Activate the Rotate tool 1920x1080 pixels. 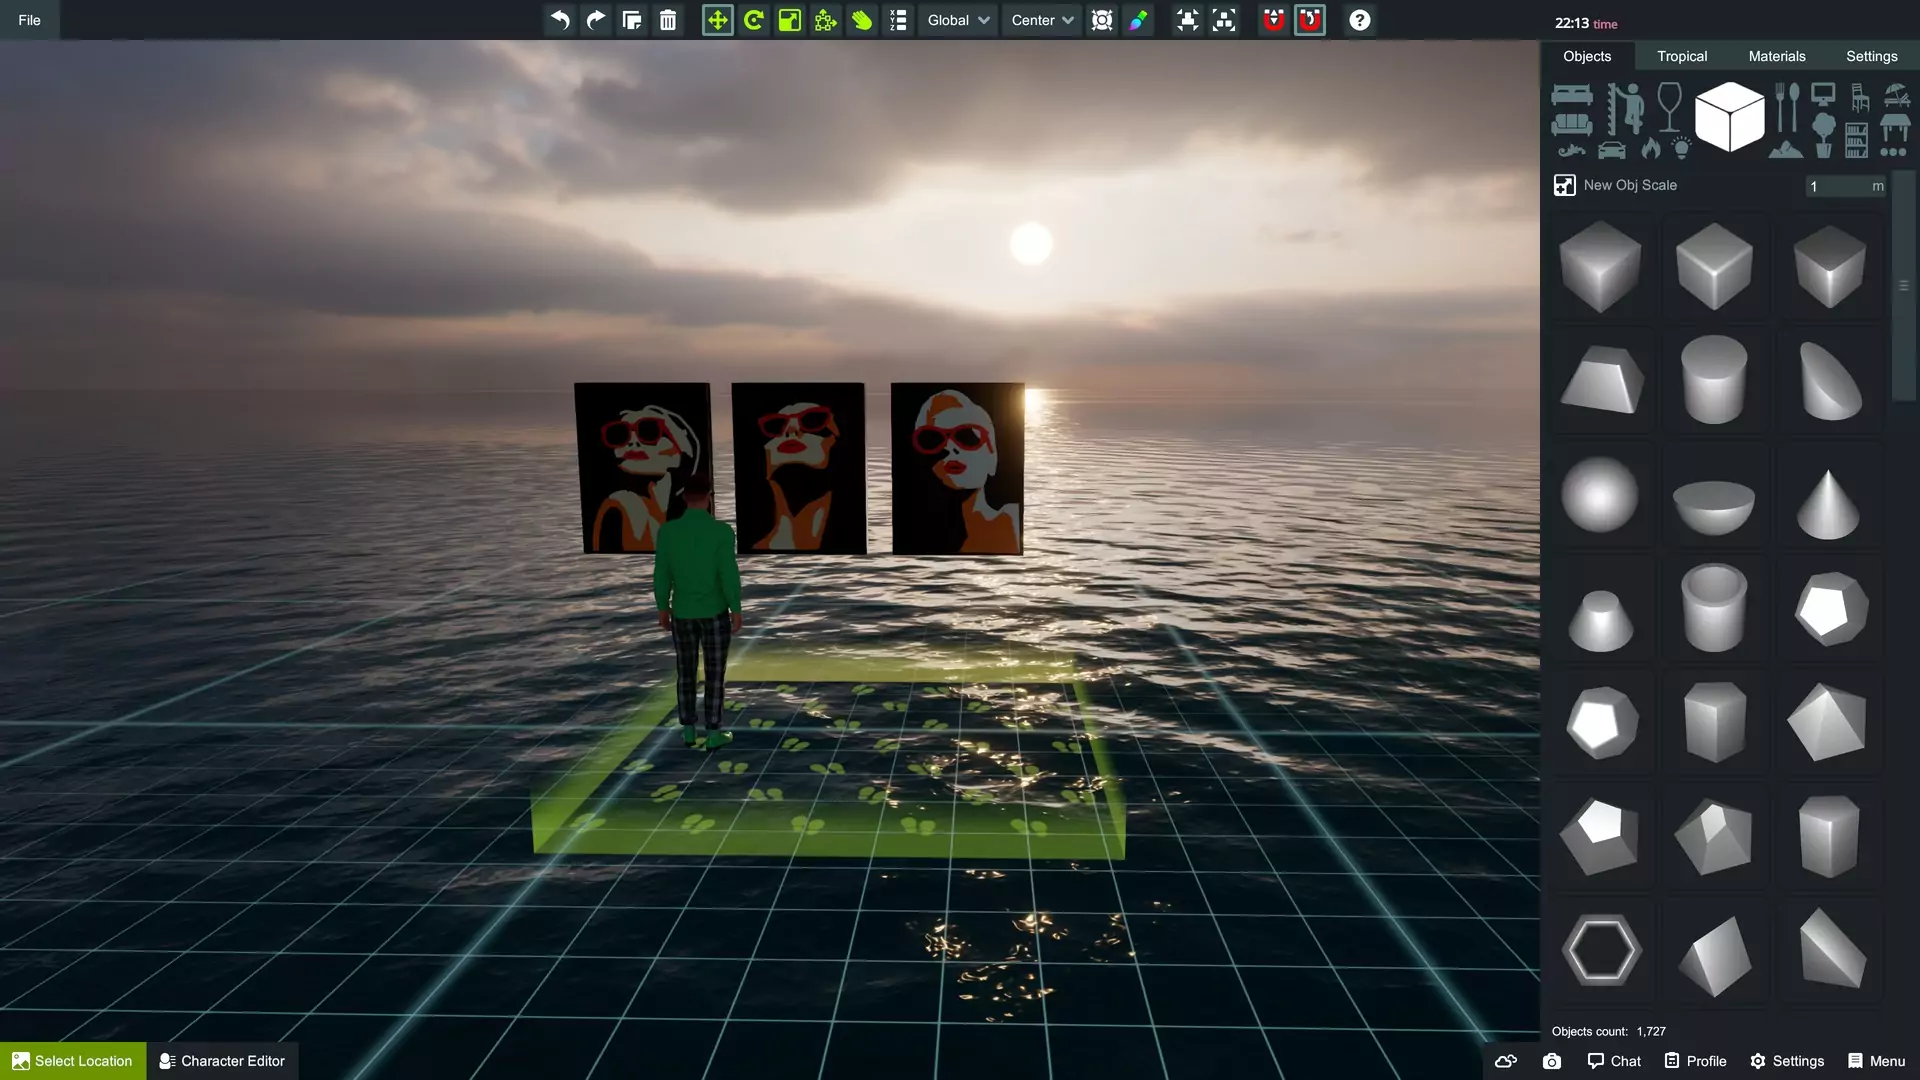[754, 20]
